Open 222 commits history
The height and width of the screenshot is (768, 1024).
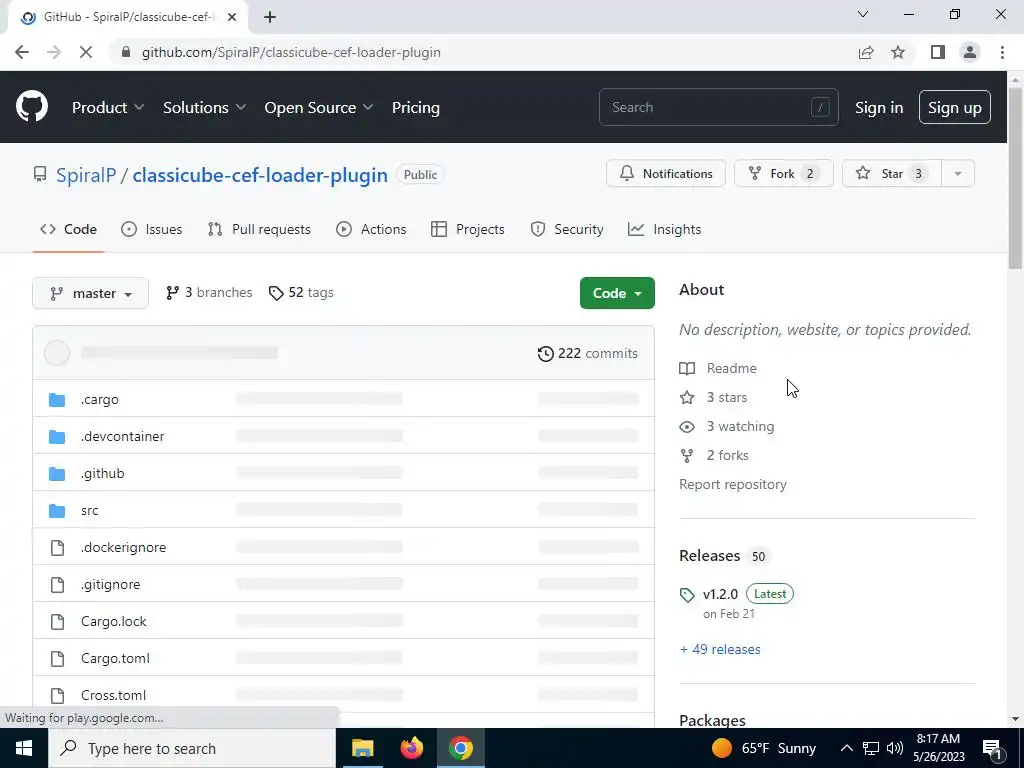pyautogui.click(x=588, y=353)
